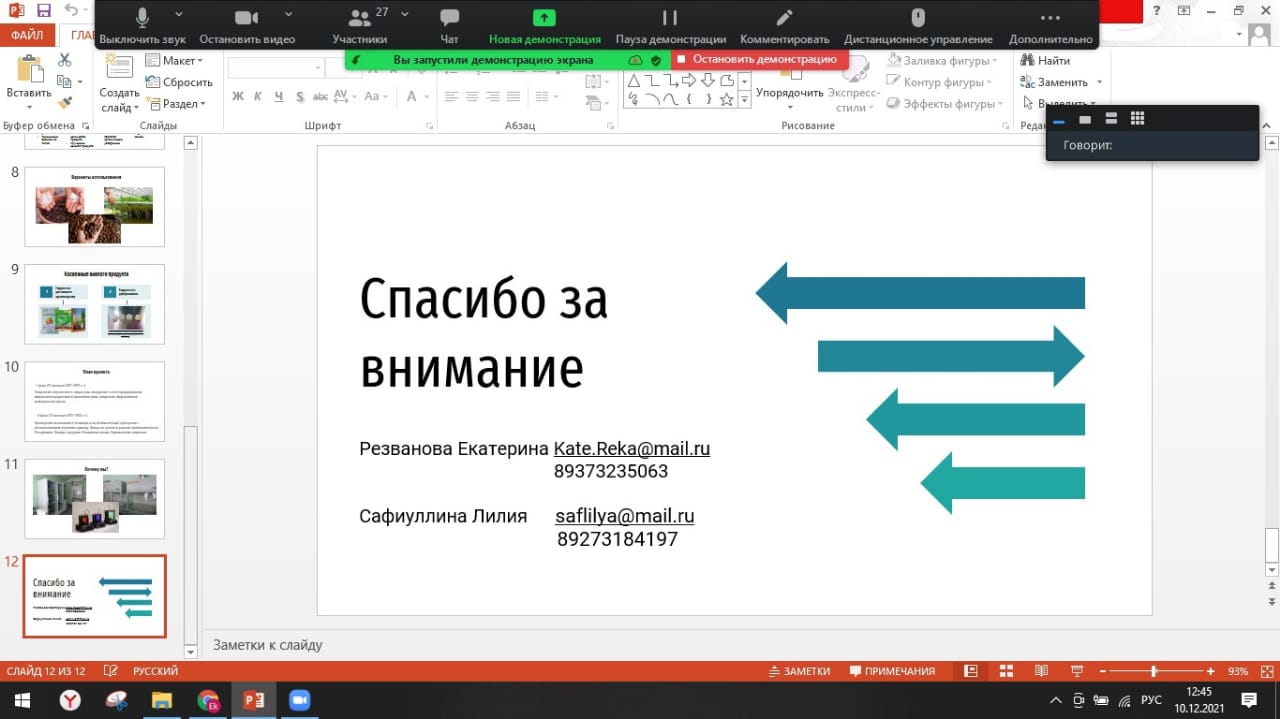The width and height of the screenshot is (1280, 719).
Task: Click the red Остановить демонстрацию button
Action: coord(758,59)
